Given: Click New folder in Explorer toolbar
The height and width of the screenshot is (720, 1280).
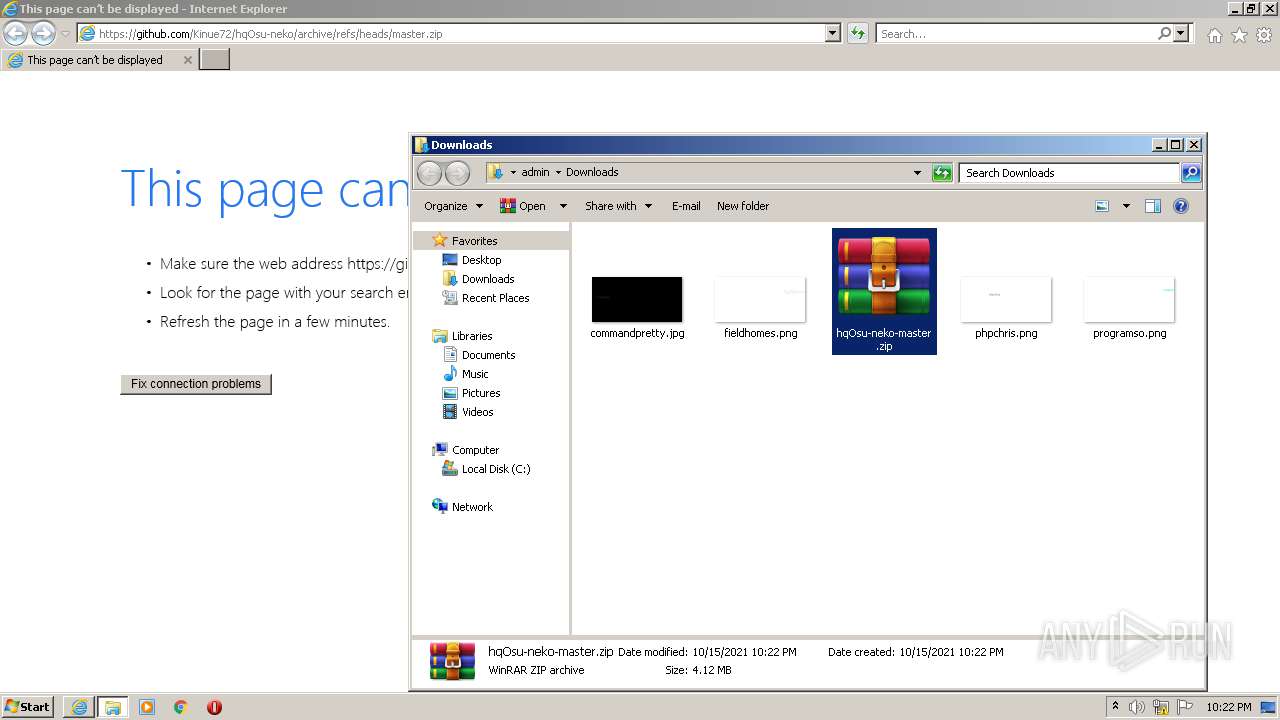Looking at the screenshot, I should point(743,206).
